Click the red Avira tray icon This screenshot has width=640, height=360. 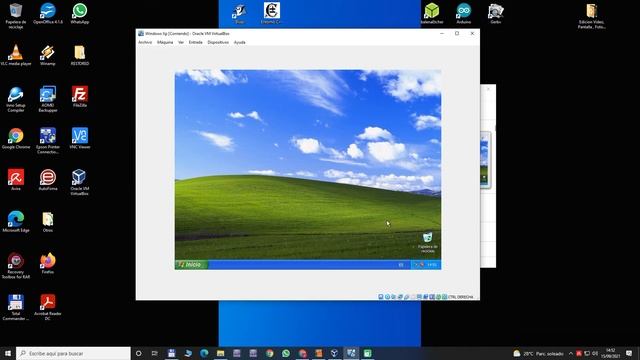(x=579, y=353)
